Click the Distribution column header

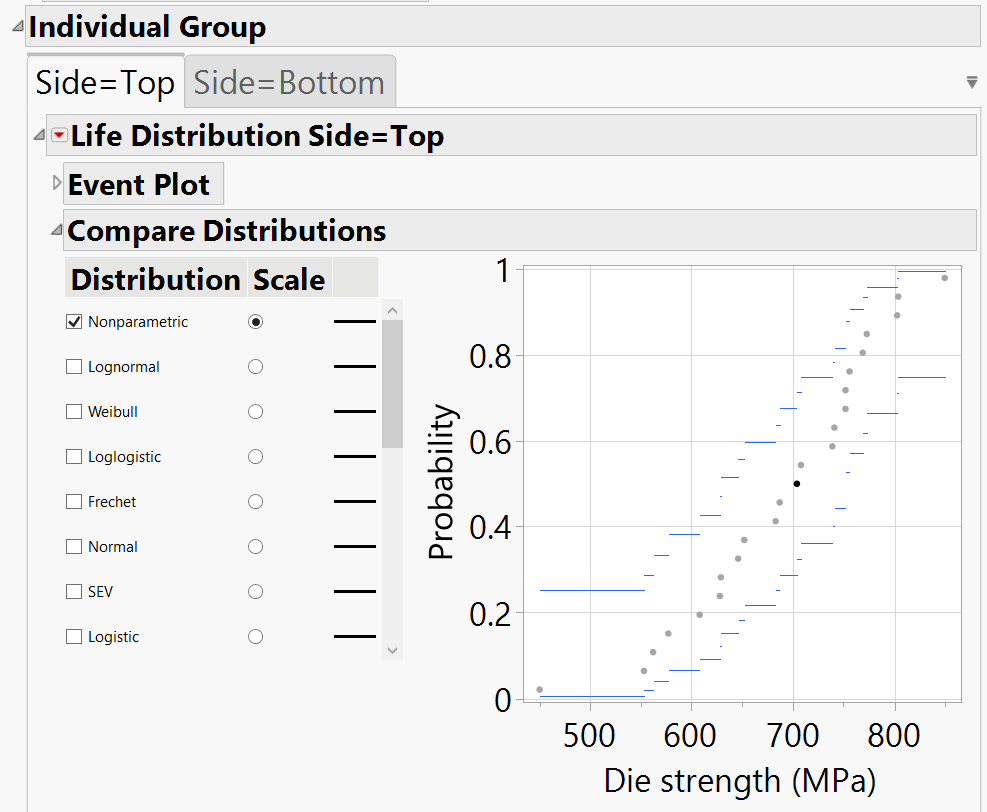pos(155,279)
